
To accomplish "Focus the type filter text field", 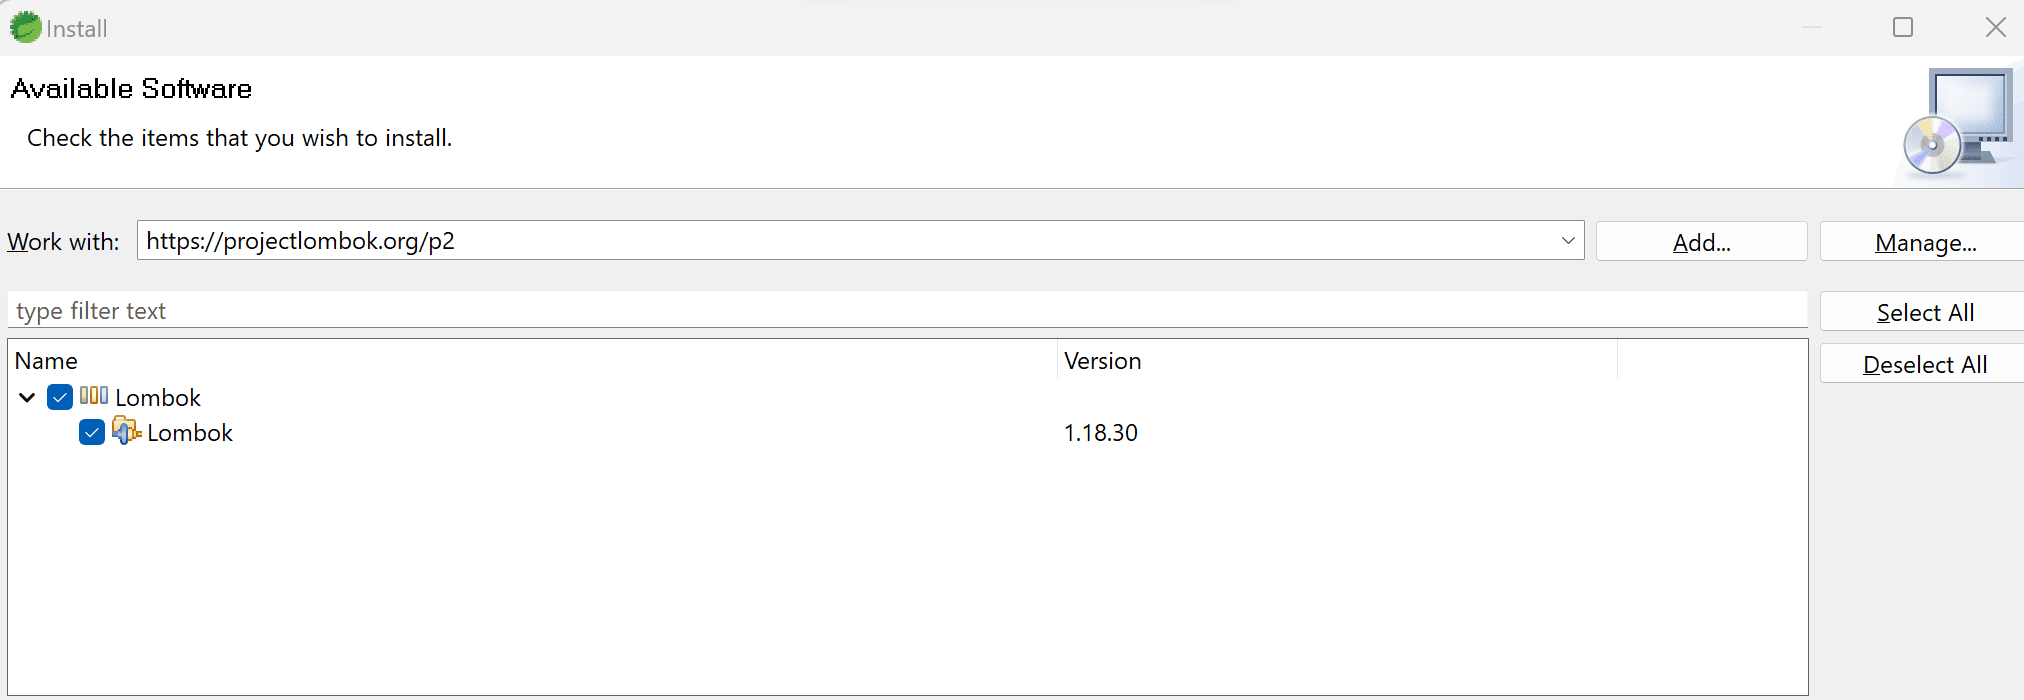I will (x=900, y=311).
